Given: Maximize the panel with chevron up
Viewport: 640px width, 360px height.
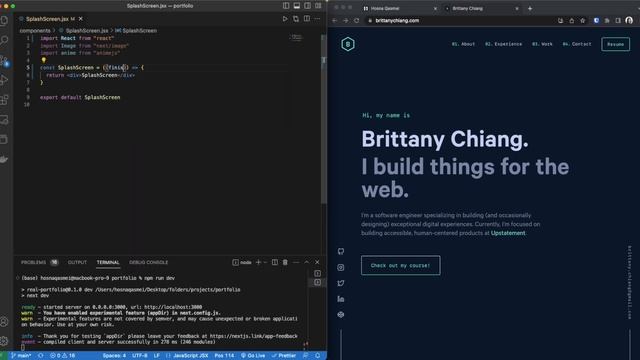Looking at the screenshot, I should point(307,262).
